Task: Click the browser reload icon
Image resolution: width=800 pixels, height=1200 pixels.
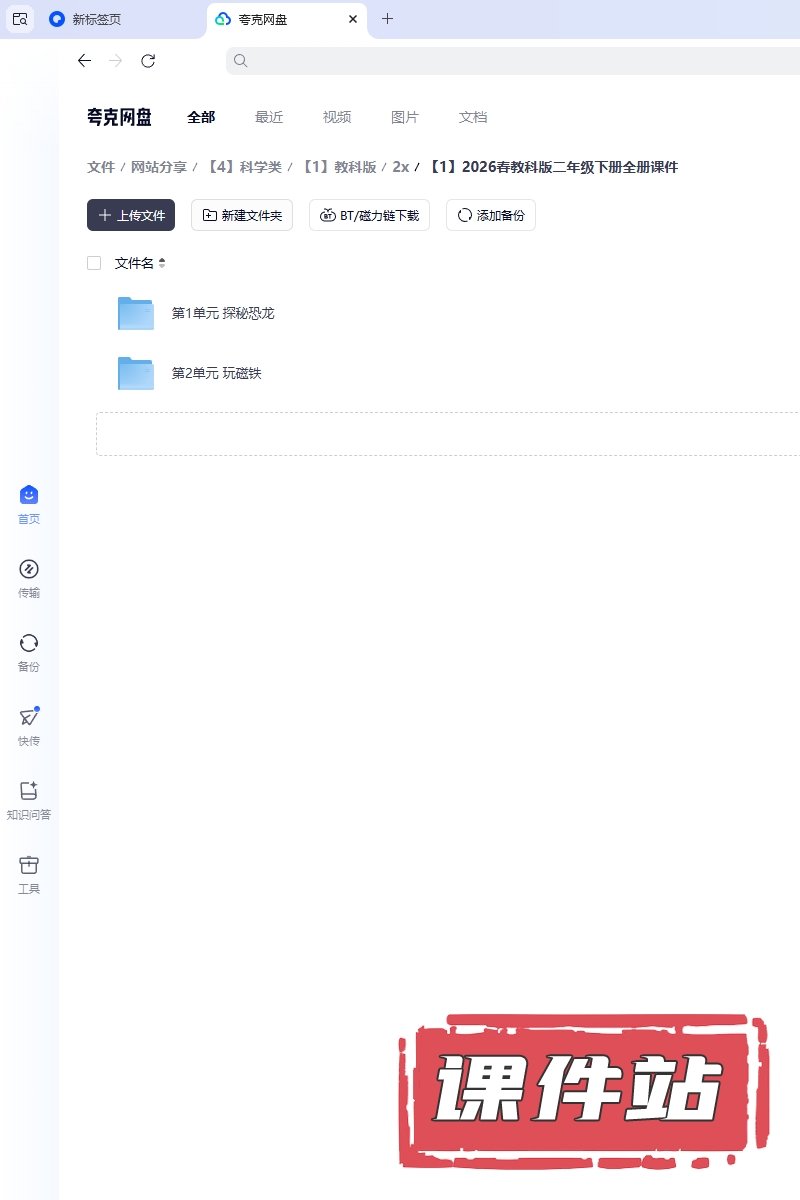Action: point(148,61)
